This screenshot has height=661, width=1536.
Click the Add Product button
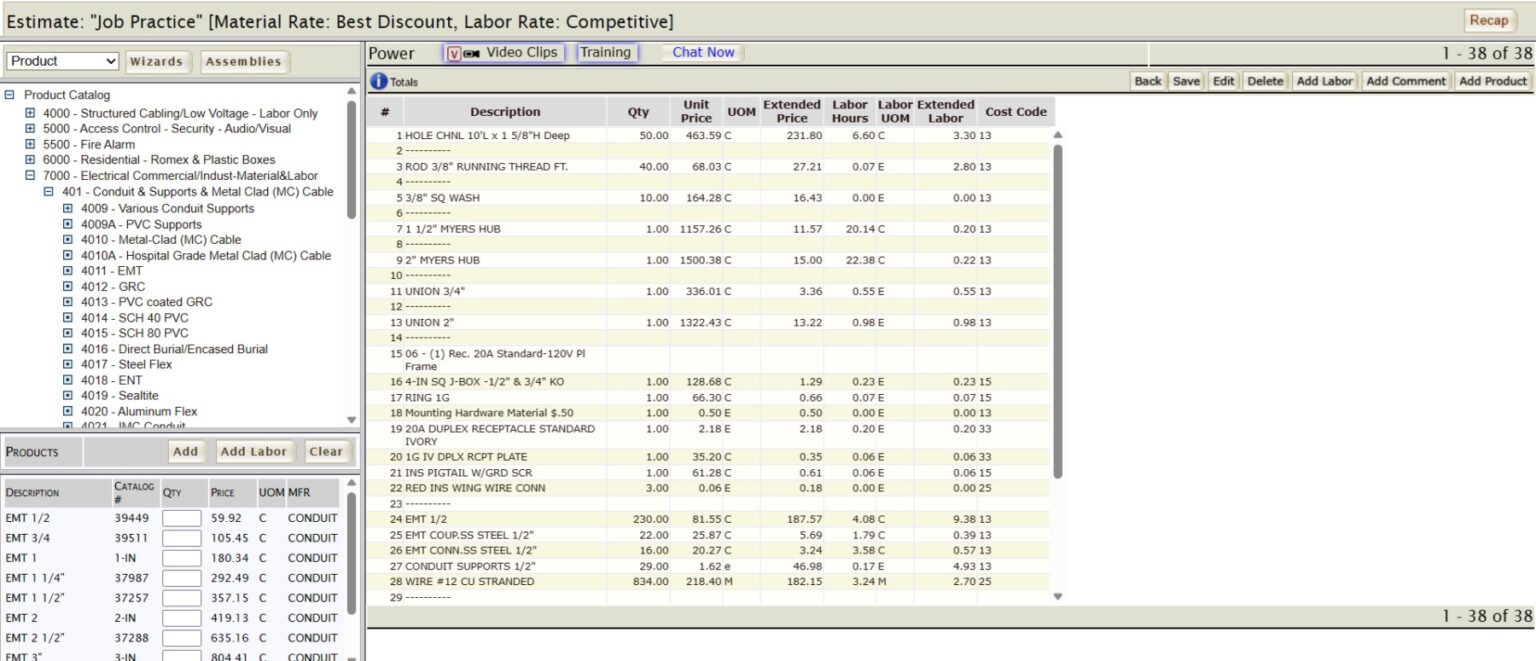tap(1493, 81)
